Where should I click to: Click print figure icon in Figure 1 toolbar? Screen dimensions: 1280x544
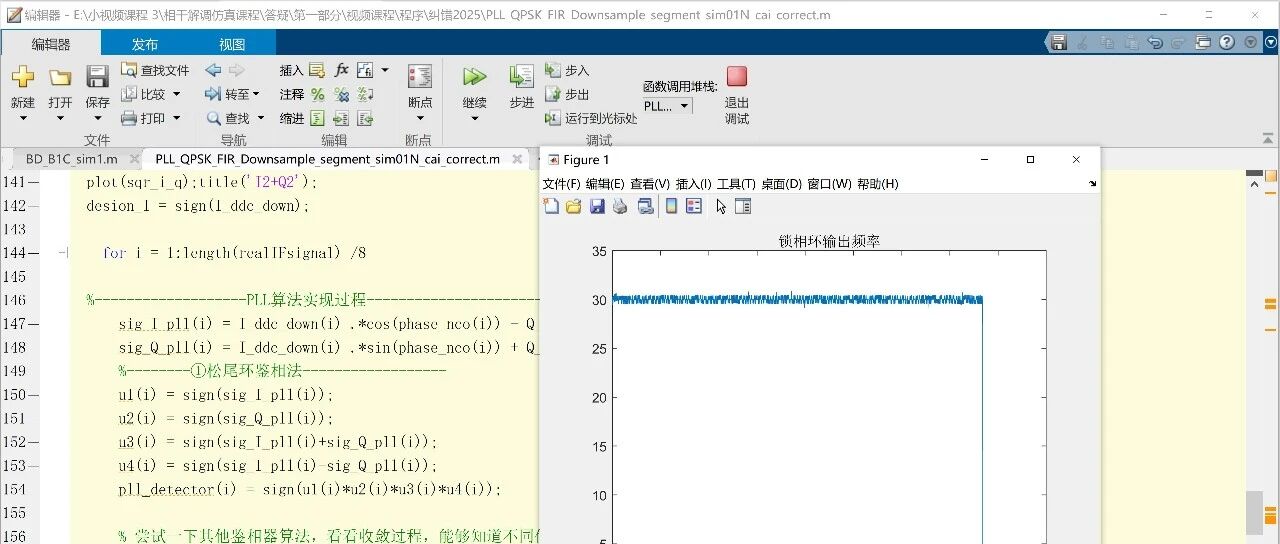pos(620,206)
